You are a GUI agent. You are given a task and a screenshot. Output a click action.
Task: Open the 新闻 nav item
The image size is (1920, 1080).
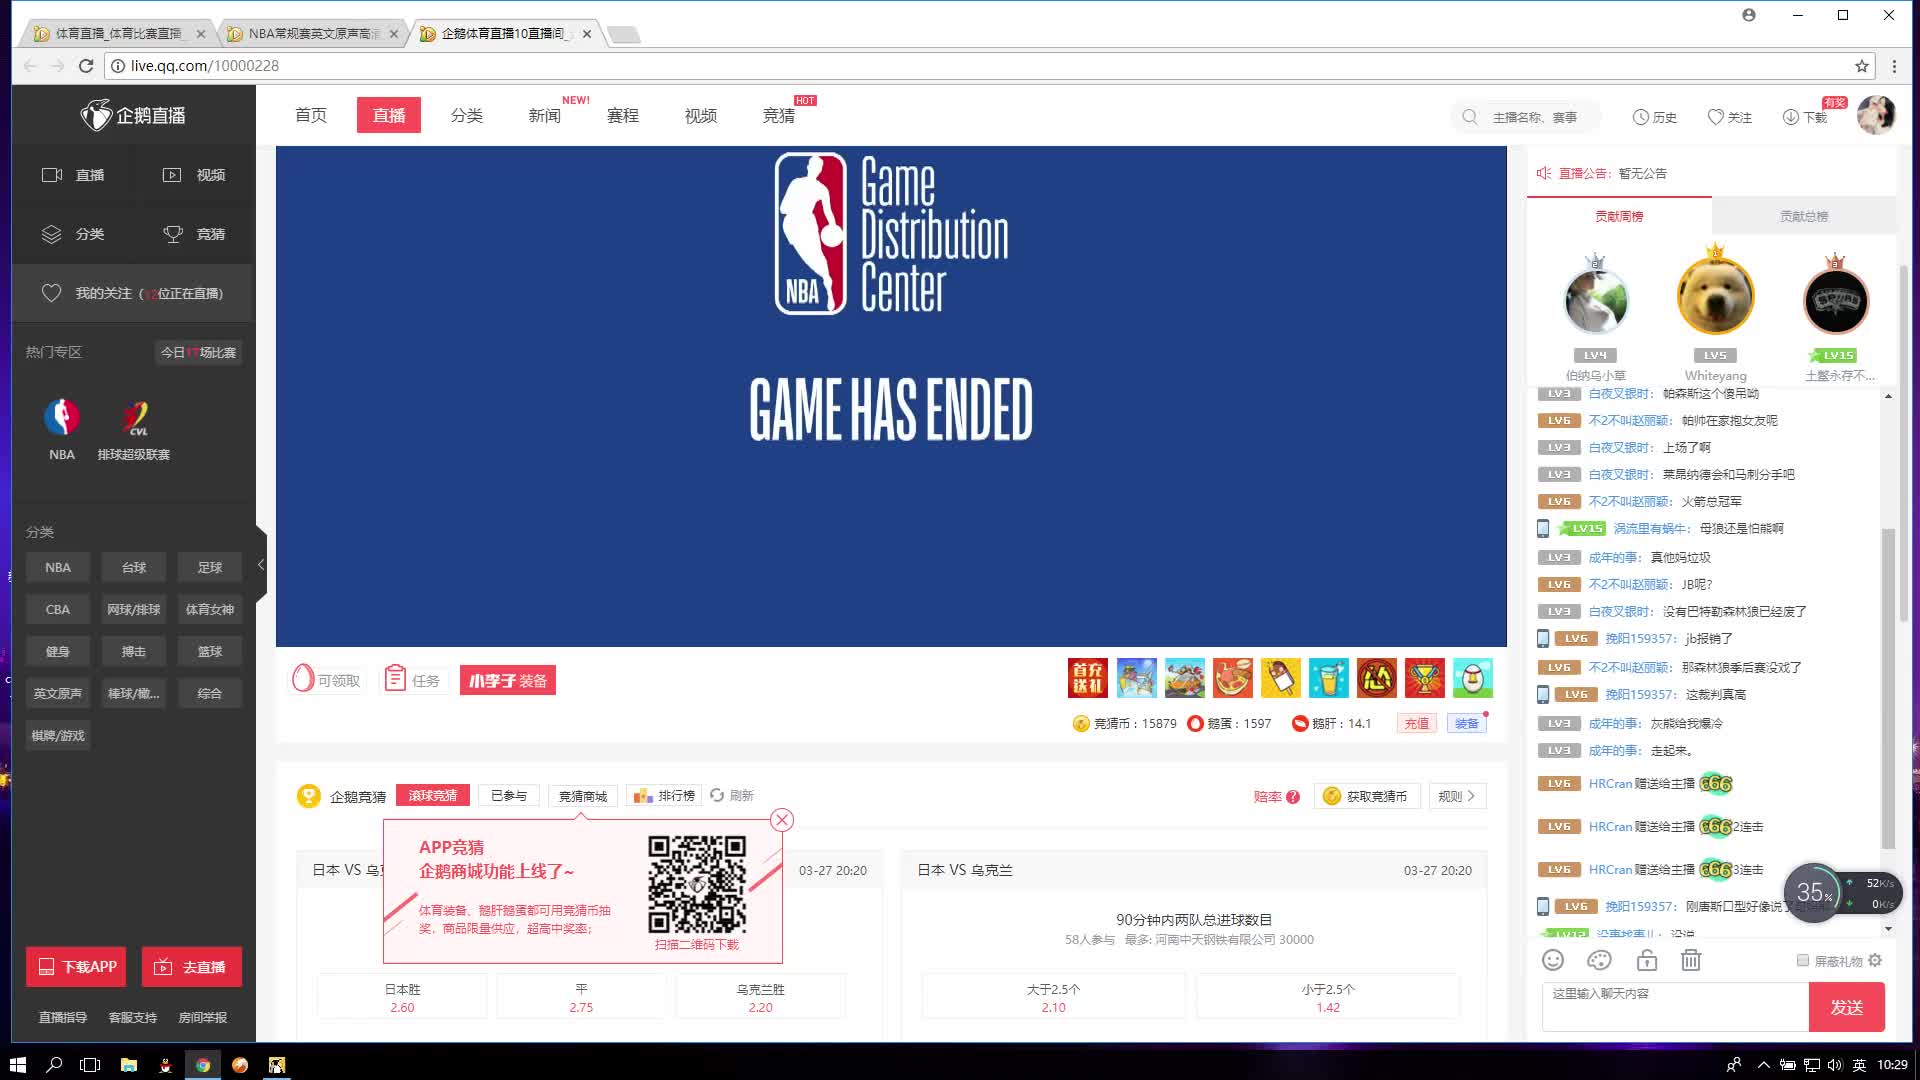[x=545, y=115]
